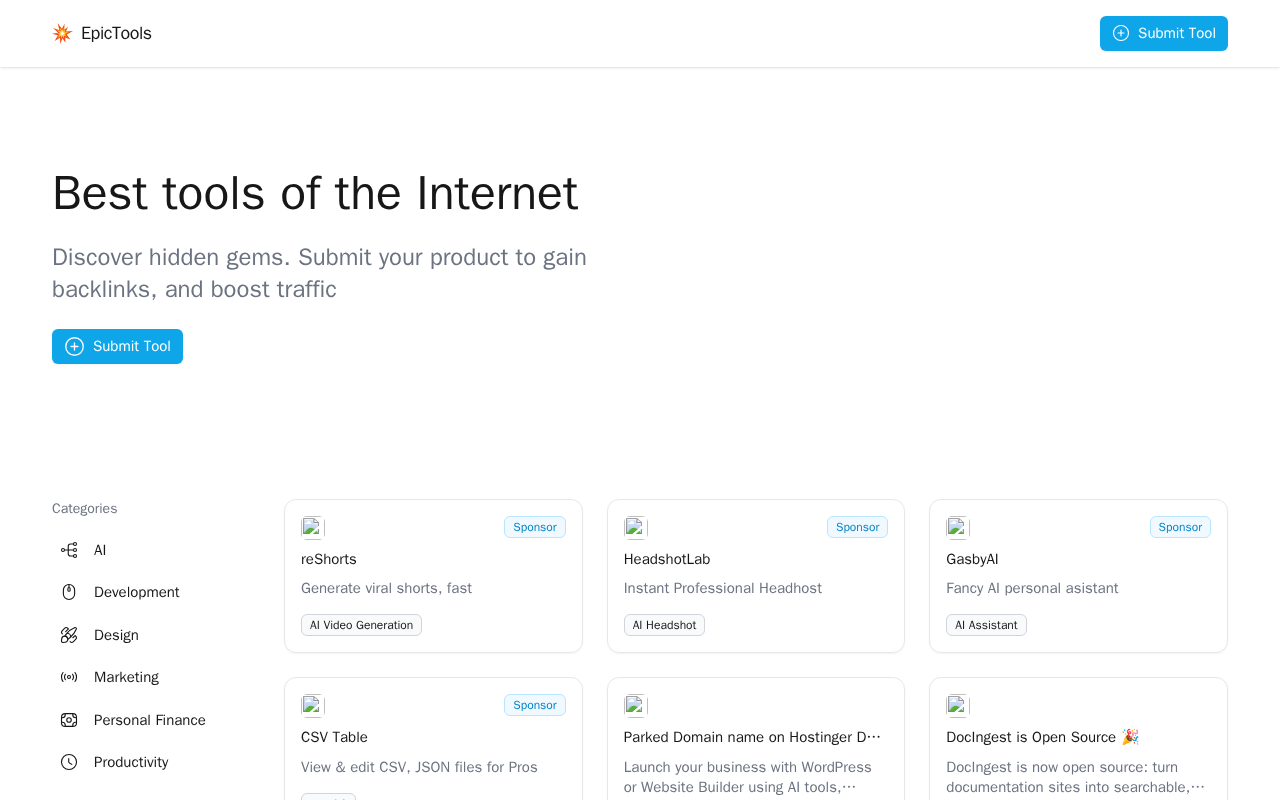Select the Personal Finance icon

(x=69, y=720)
